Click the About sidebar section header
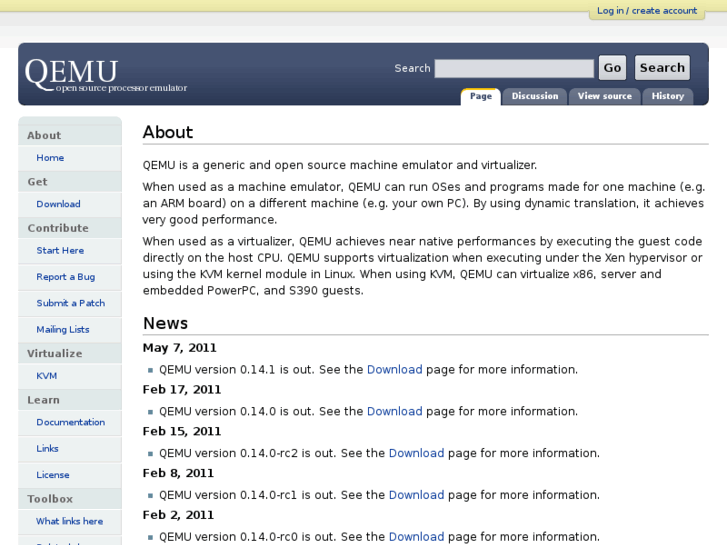Screen dimensions: 727x545 click(44, 135)
